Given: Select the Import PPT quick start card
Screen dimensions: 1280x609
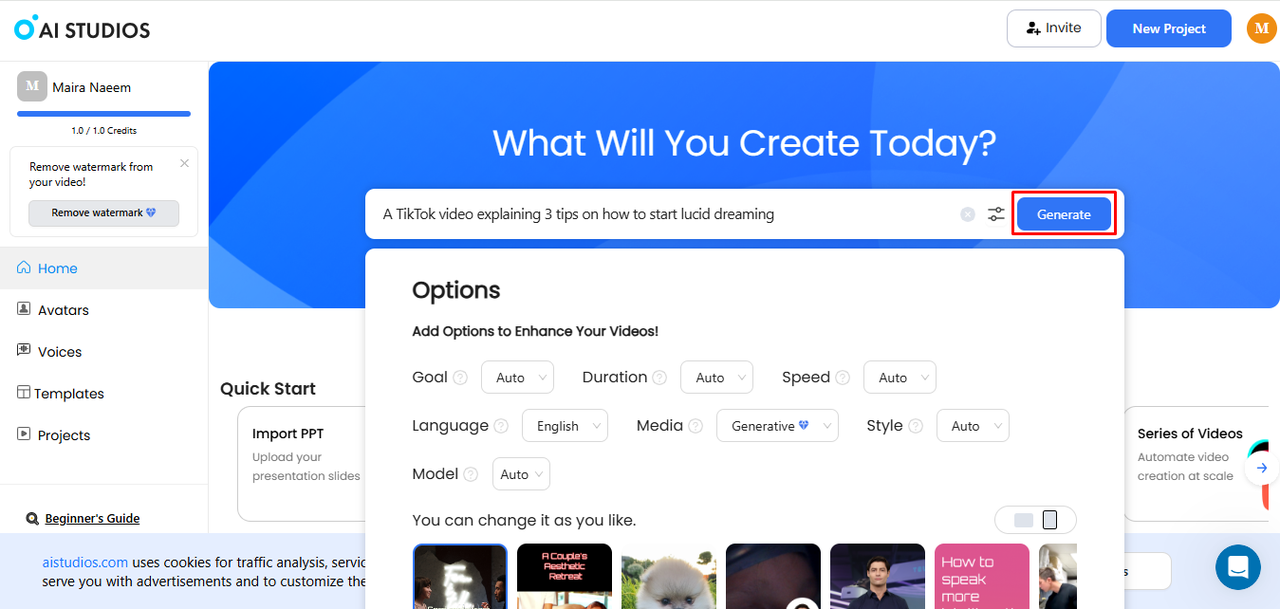Looking at the screenshot, I should [x=300, y=463].
